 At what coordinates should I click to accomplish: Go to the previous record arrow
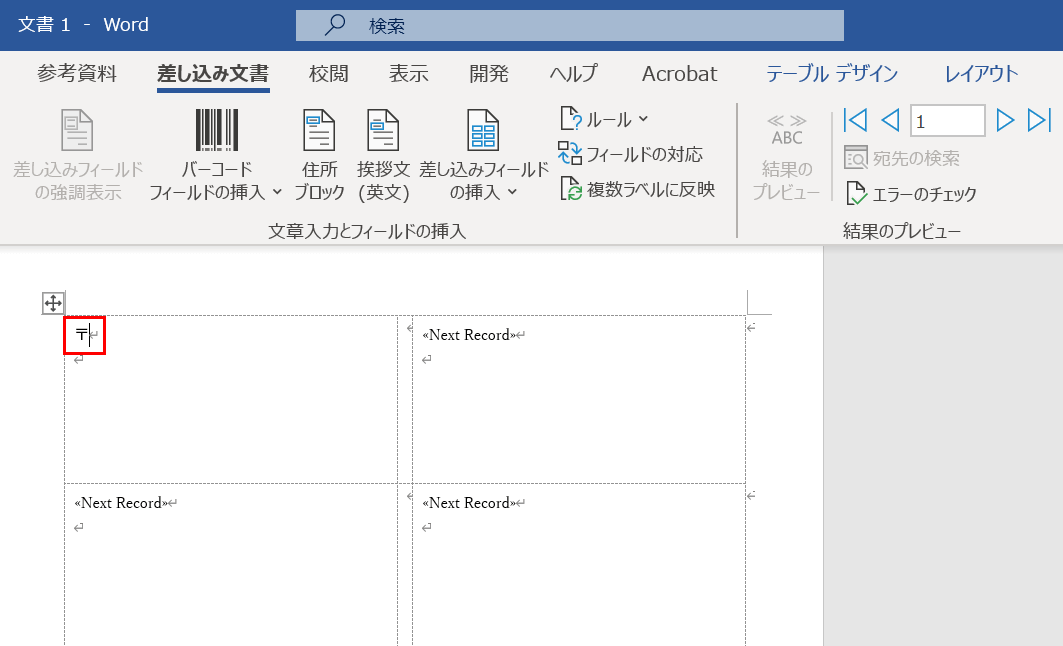click(x=890, y=121)
